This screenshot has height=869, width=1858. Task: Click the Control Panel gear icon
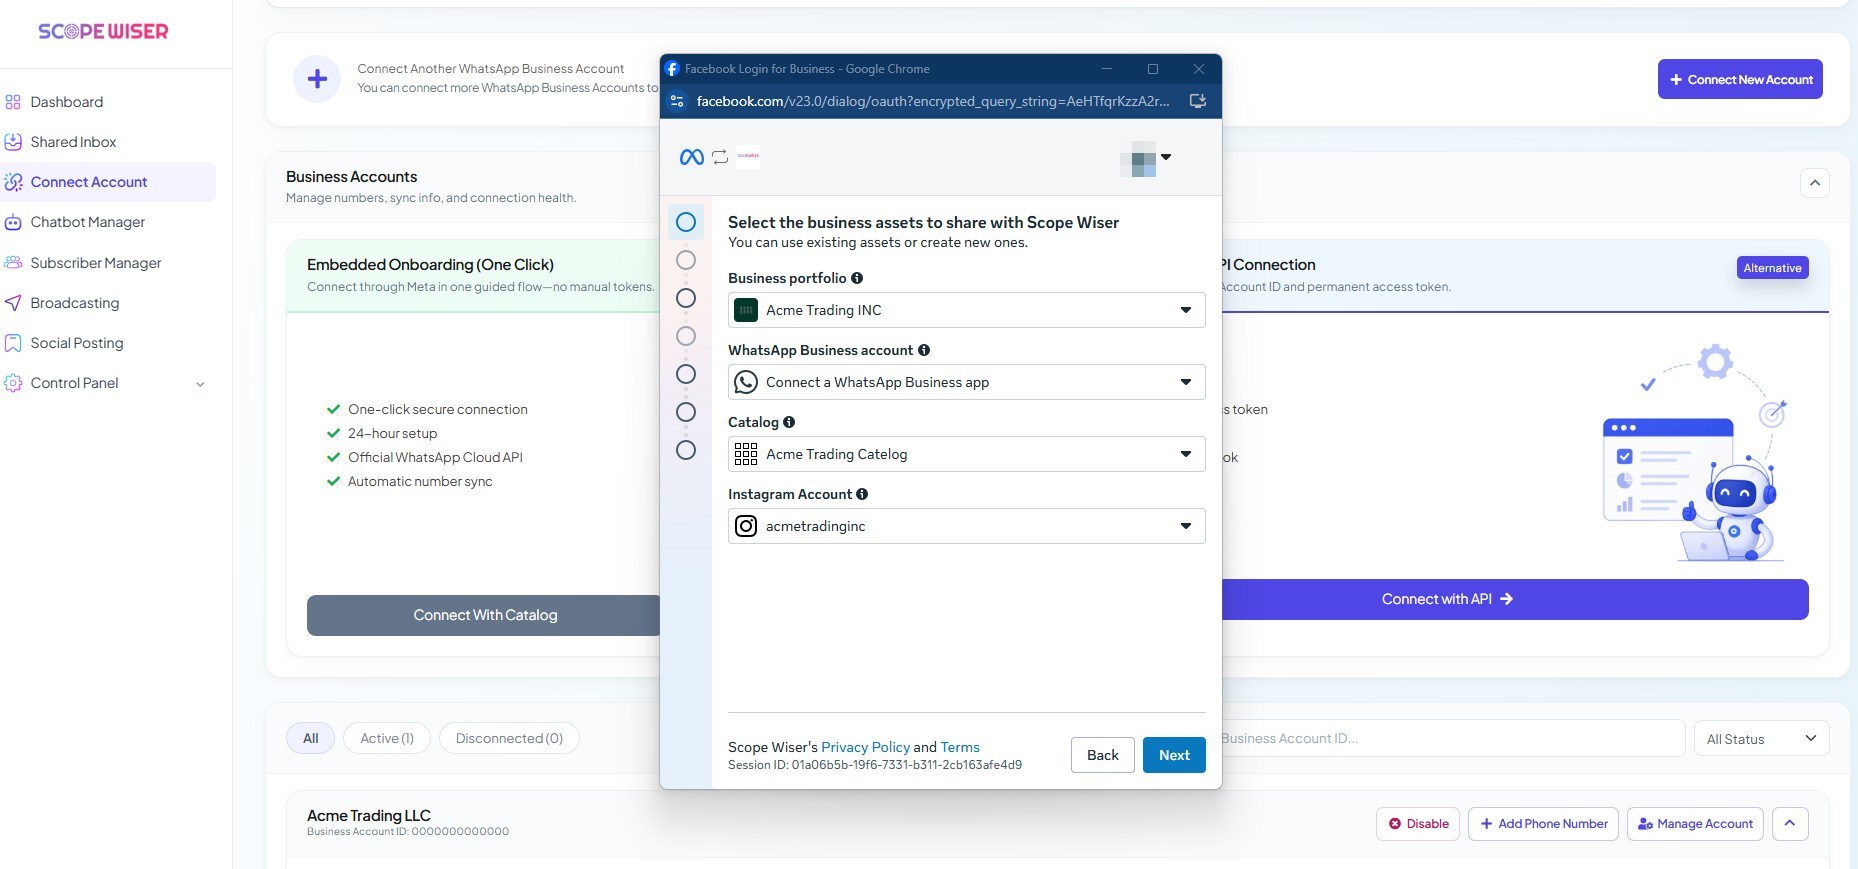[13, 383]
